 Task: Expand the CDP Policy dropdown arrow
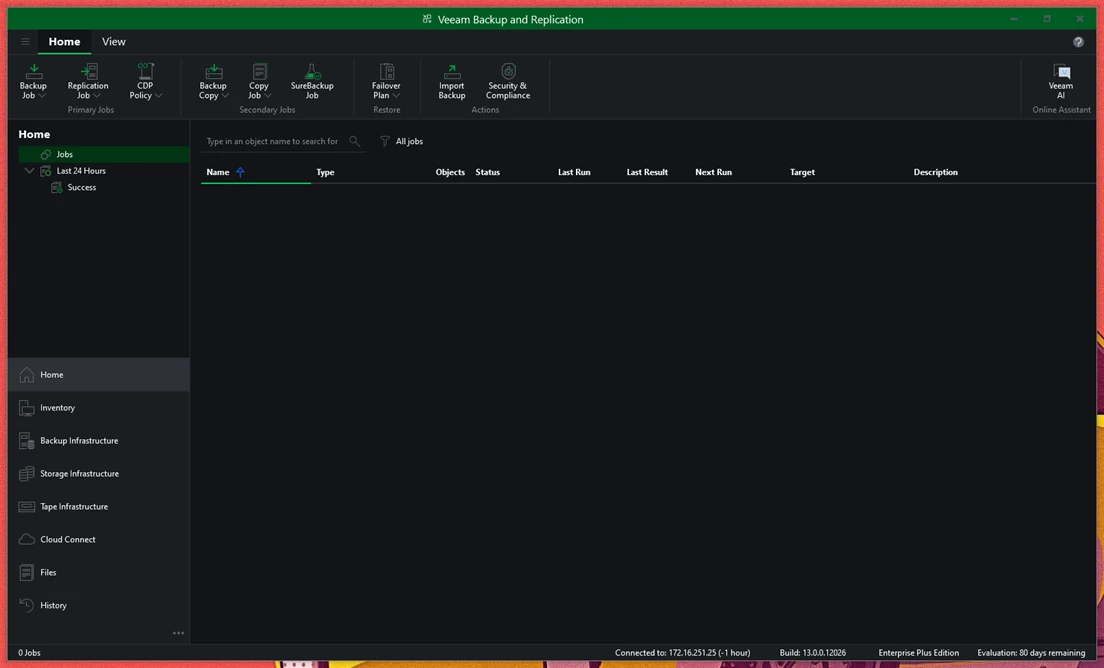[x=158, y=96]
